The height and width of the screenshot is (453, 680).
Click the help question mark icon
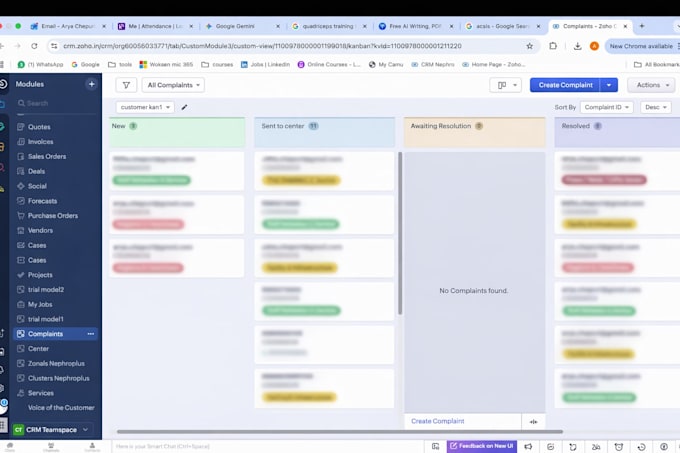(x=664, y=446)
